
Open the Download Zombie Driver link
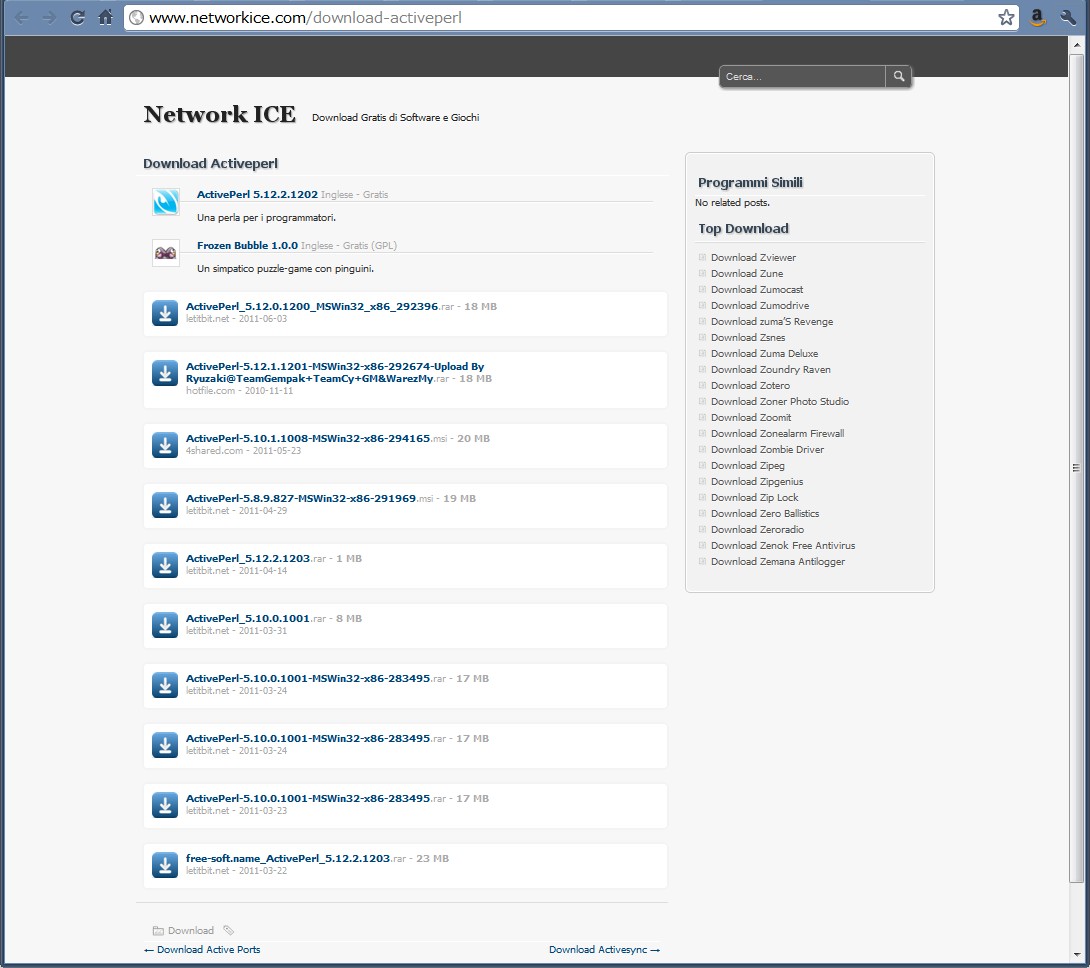click(x=767, y=449)
